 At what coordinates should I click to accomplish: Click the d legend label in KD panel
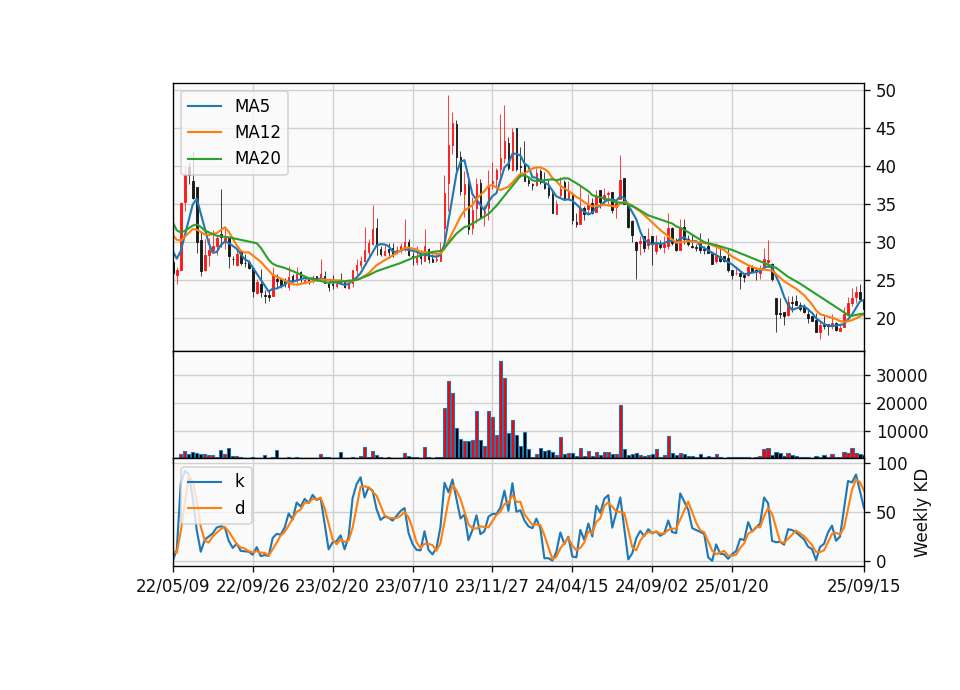[239, 508]
